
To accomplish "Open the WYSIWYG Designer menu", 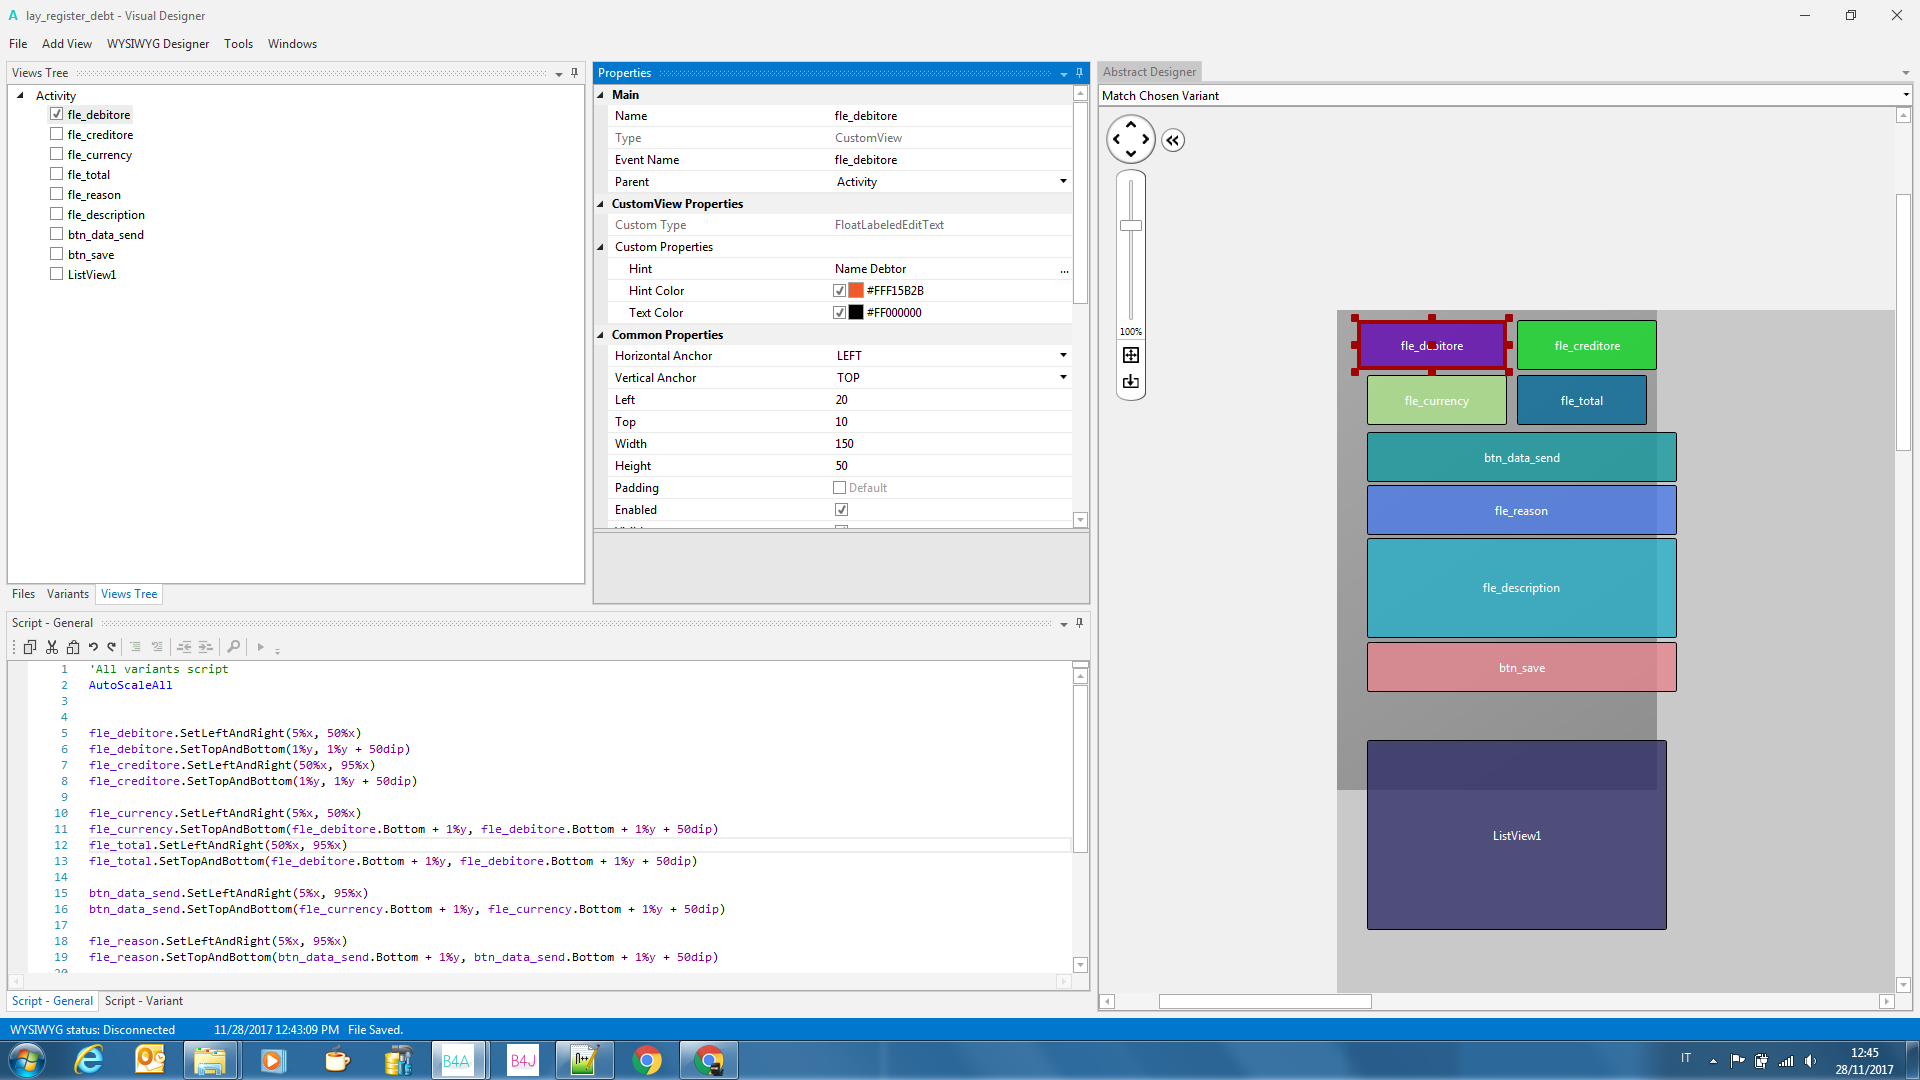I will point(158,44).
